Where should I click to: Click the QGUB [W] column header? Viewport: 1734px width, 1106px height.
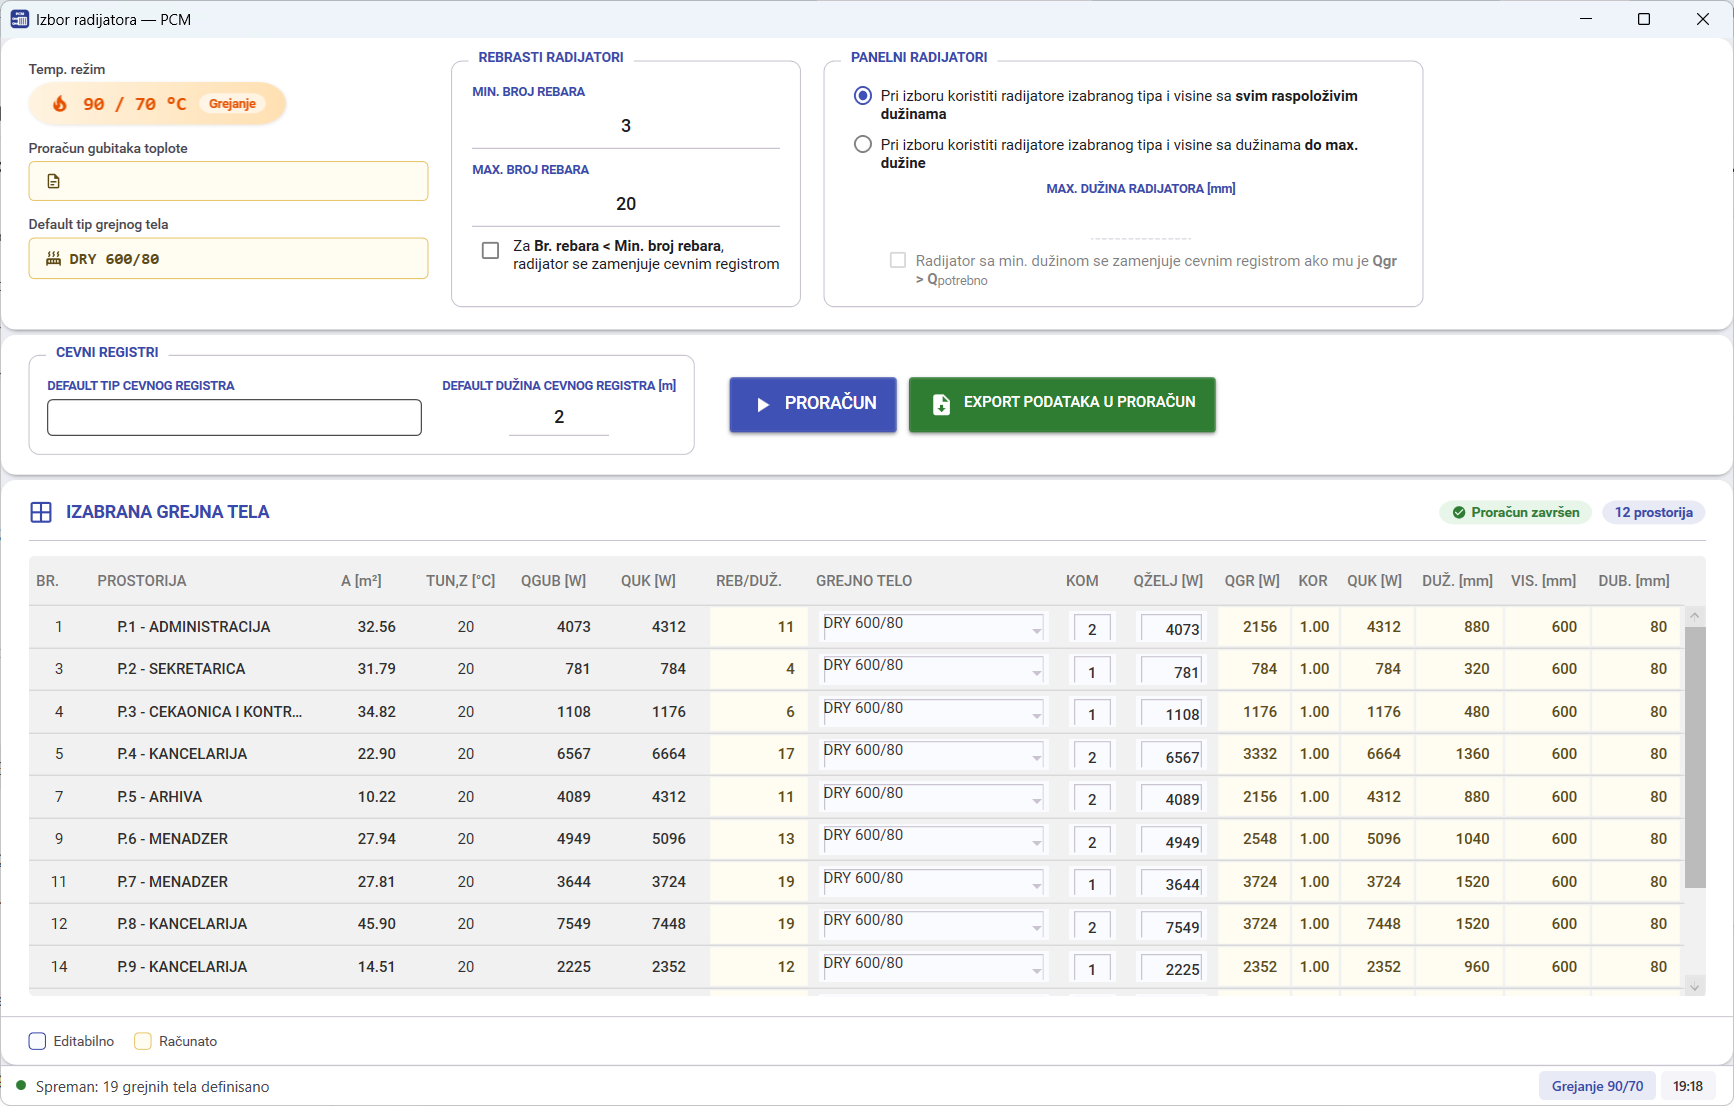[553, 581]
